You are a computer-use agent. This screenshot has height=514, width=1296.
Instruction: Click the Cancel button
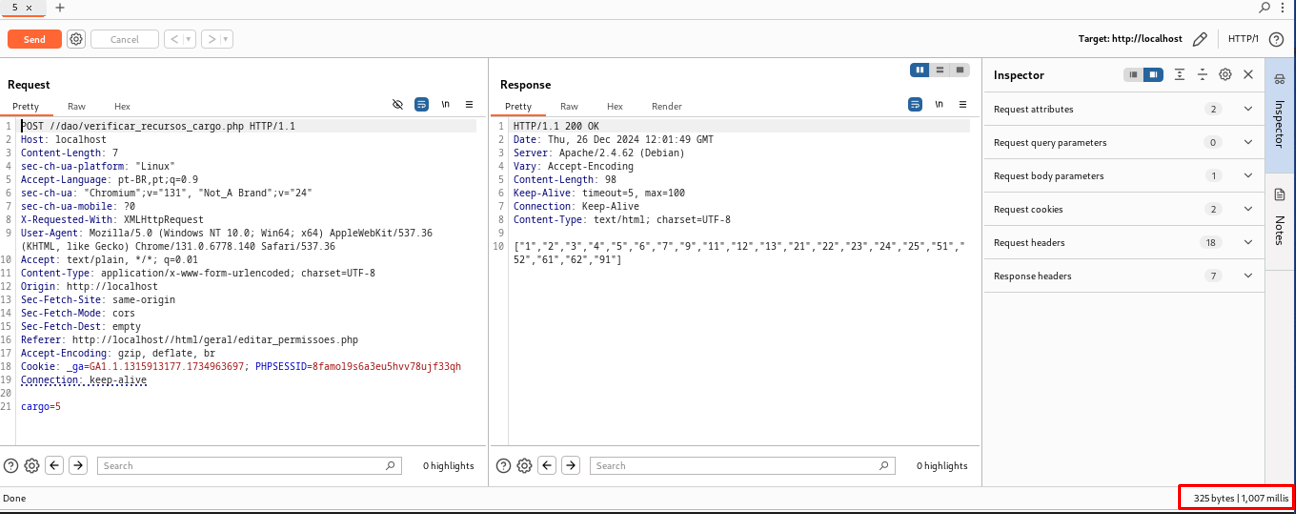pyautogui.click(x=124, y=39)
